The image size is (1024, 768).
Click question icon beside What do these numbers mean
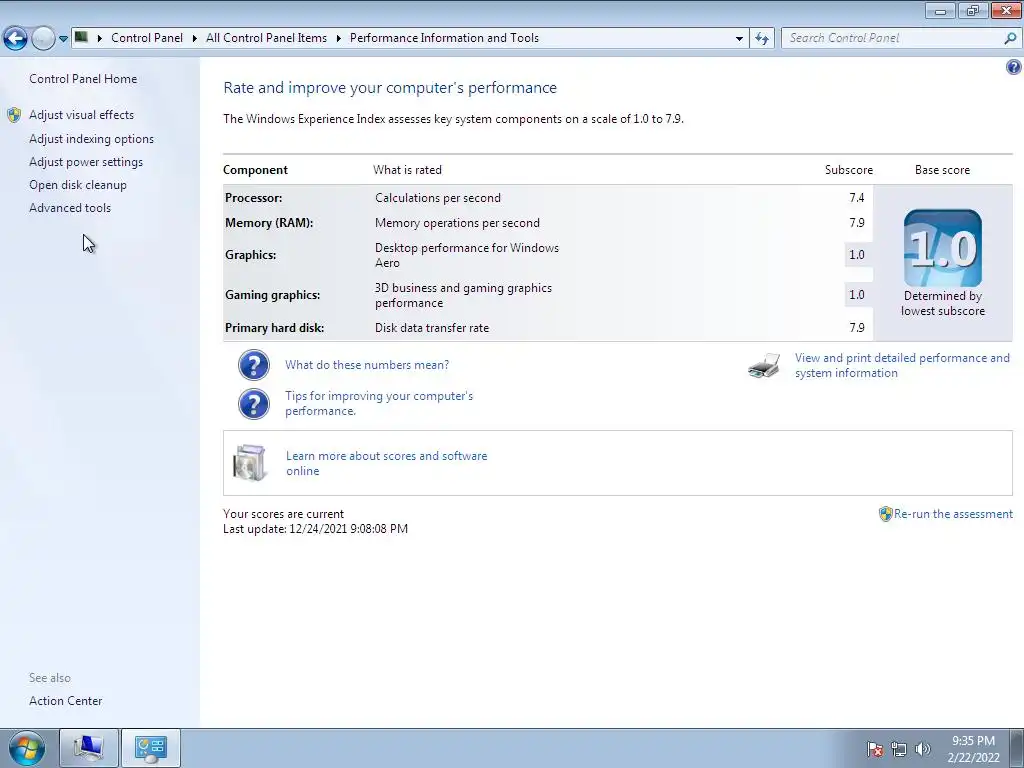click(253, 365)
